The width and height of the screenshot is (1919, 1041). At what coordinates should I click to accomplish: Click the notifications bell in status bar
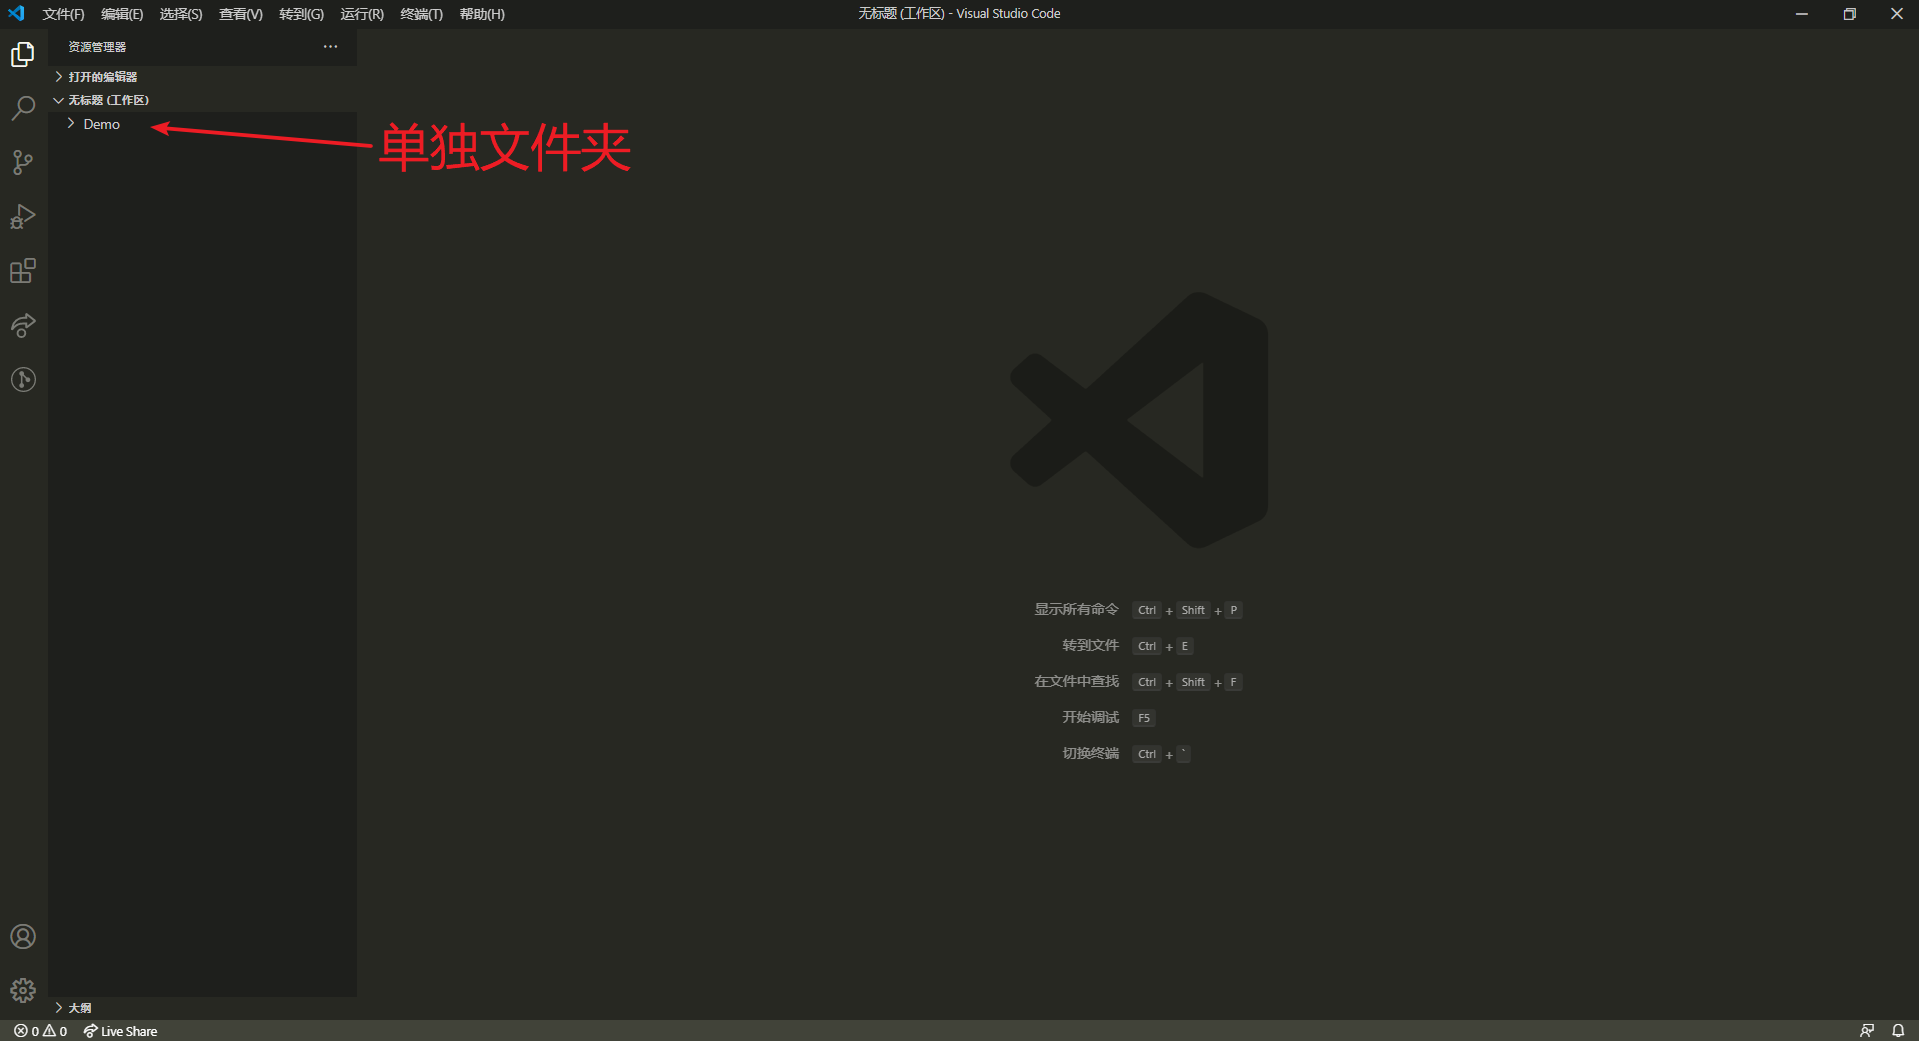1898,1030
